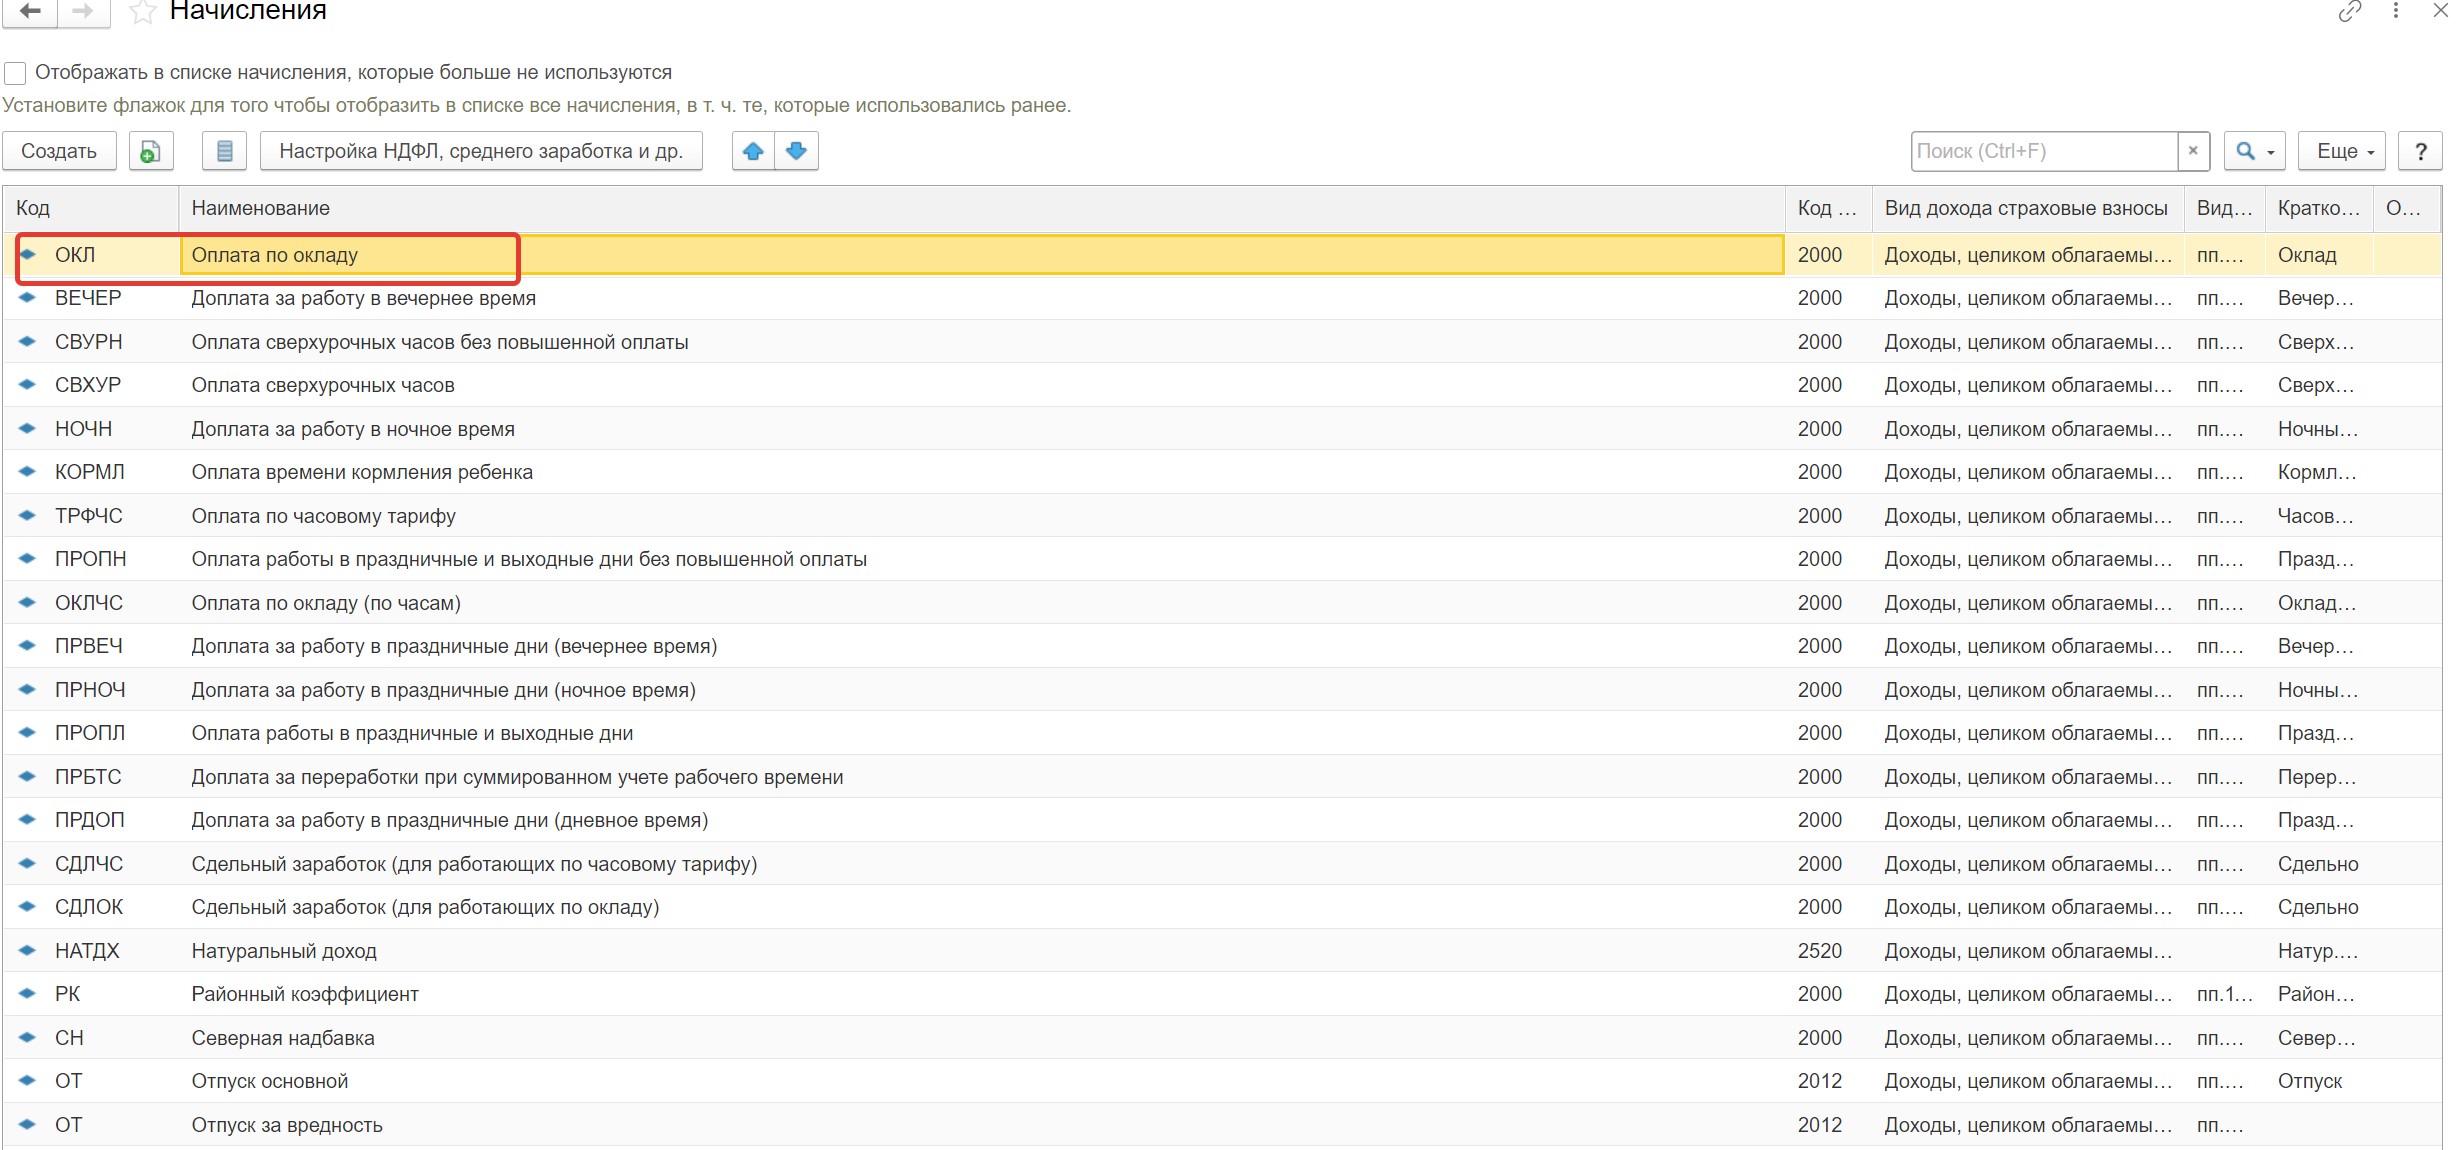2459x1150 pixels.
Task: Click the row icon next to НОЧН
Action: [x=28, y=428]
